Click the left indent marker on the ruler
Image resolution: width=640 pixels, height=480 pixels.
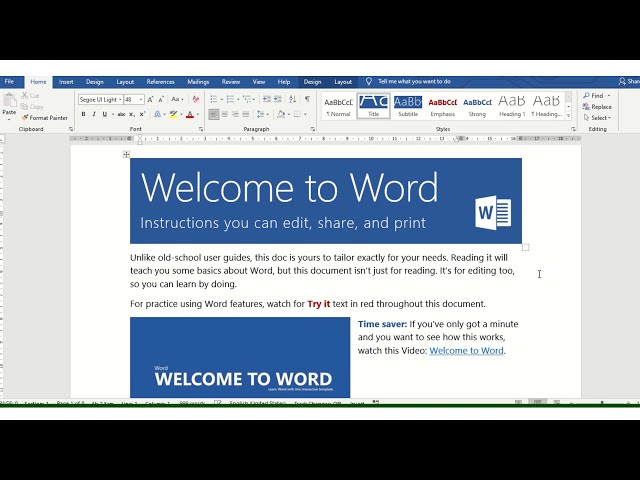pyautogui.click(x=140, y=142)
